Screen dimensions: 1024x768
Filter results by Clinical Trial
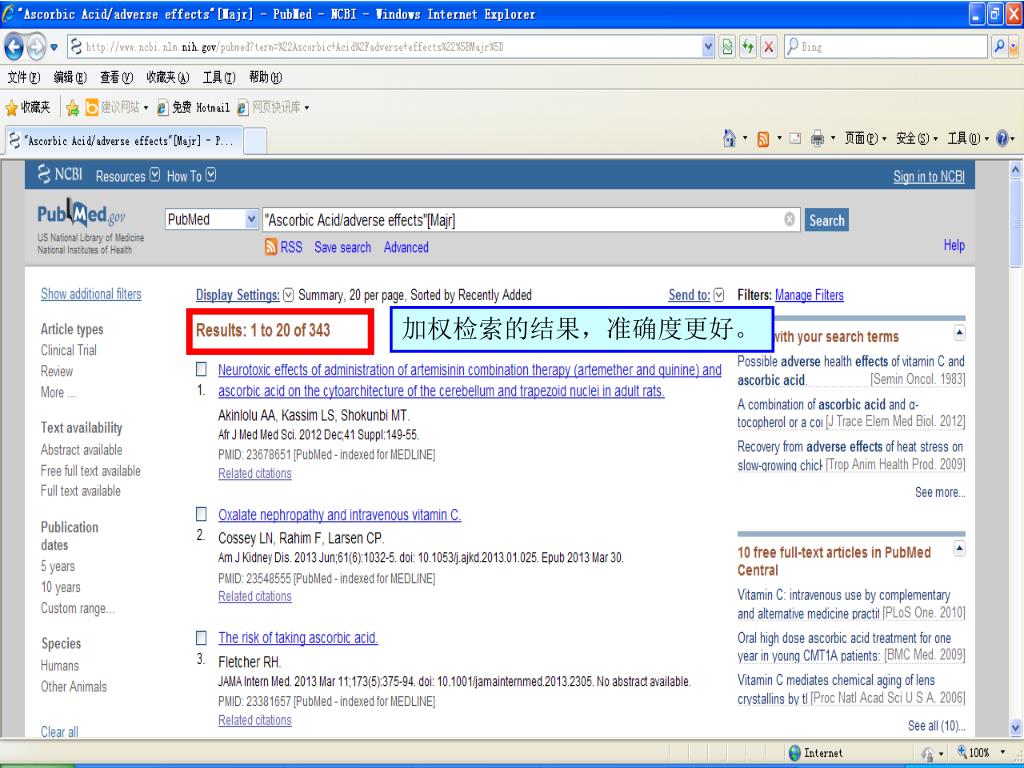(x=69, y=350)
